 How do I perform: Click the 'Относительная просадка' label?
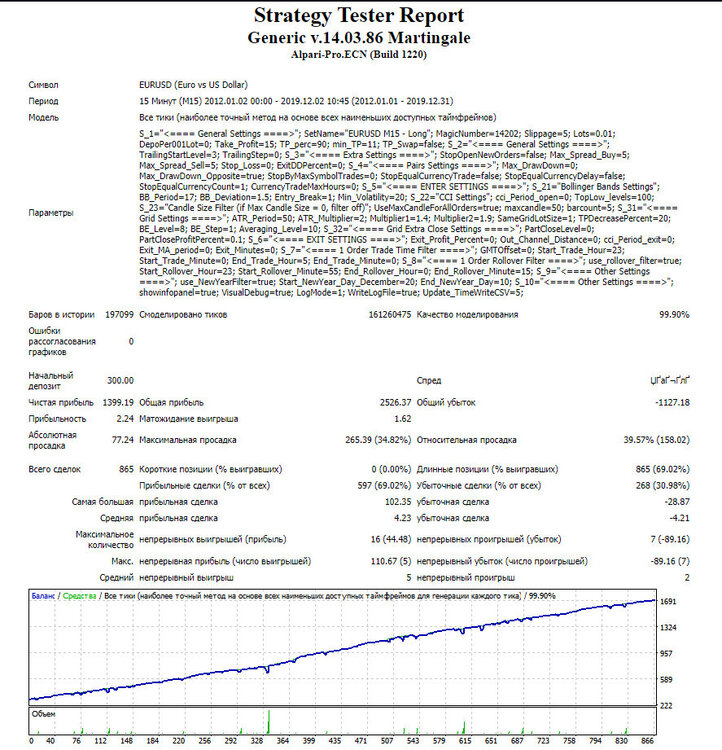pos(467,440)
